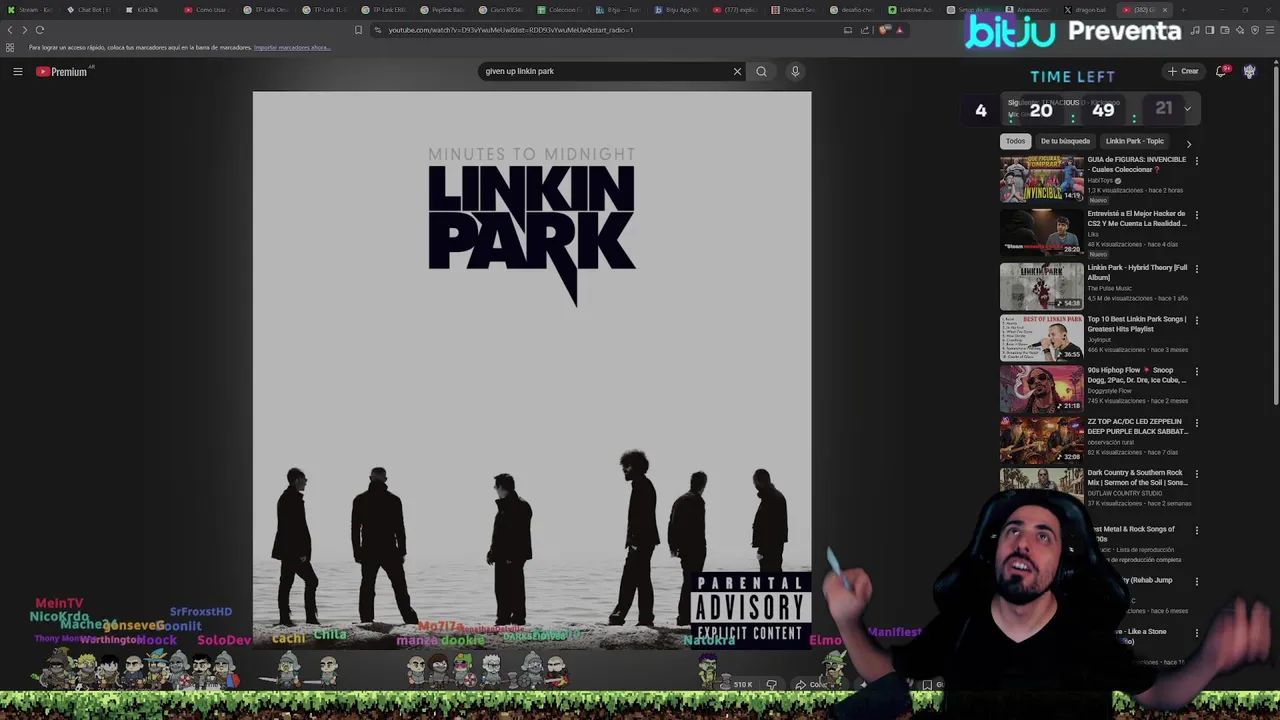The image size is (1280, 720).
Task: Open options for 'Dark Country & Southern Rock'
Action: click(1196, 474)
